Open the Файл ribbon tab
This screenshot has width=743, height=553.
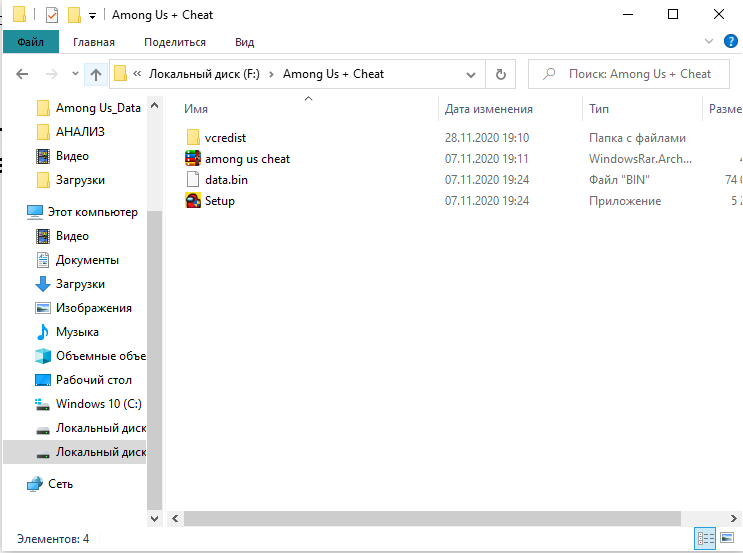pos(31,42)
